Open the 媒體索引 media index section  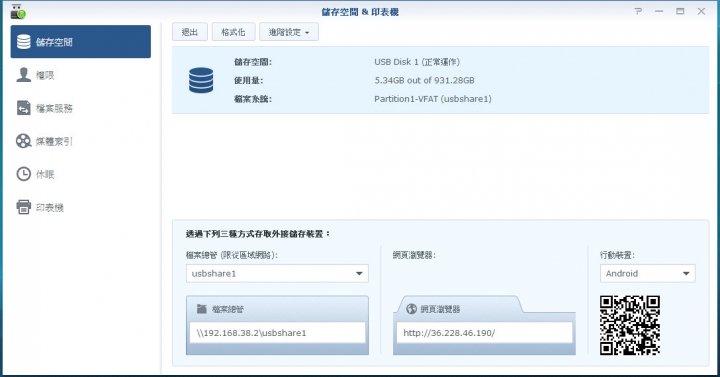coord(80,141)
